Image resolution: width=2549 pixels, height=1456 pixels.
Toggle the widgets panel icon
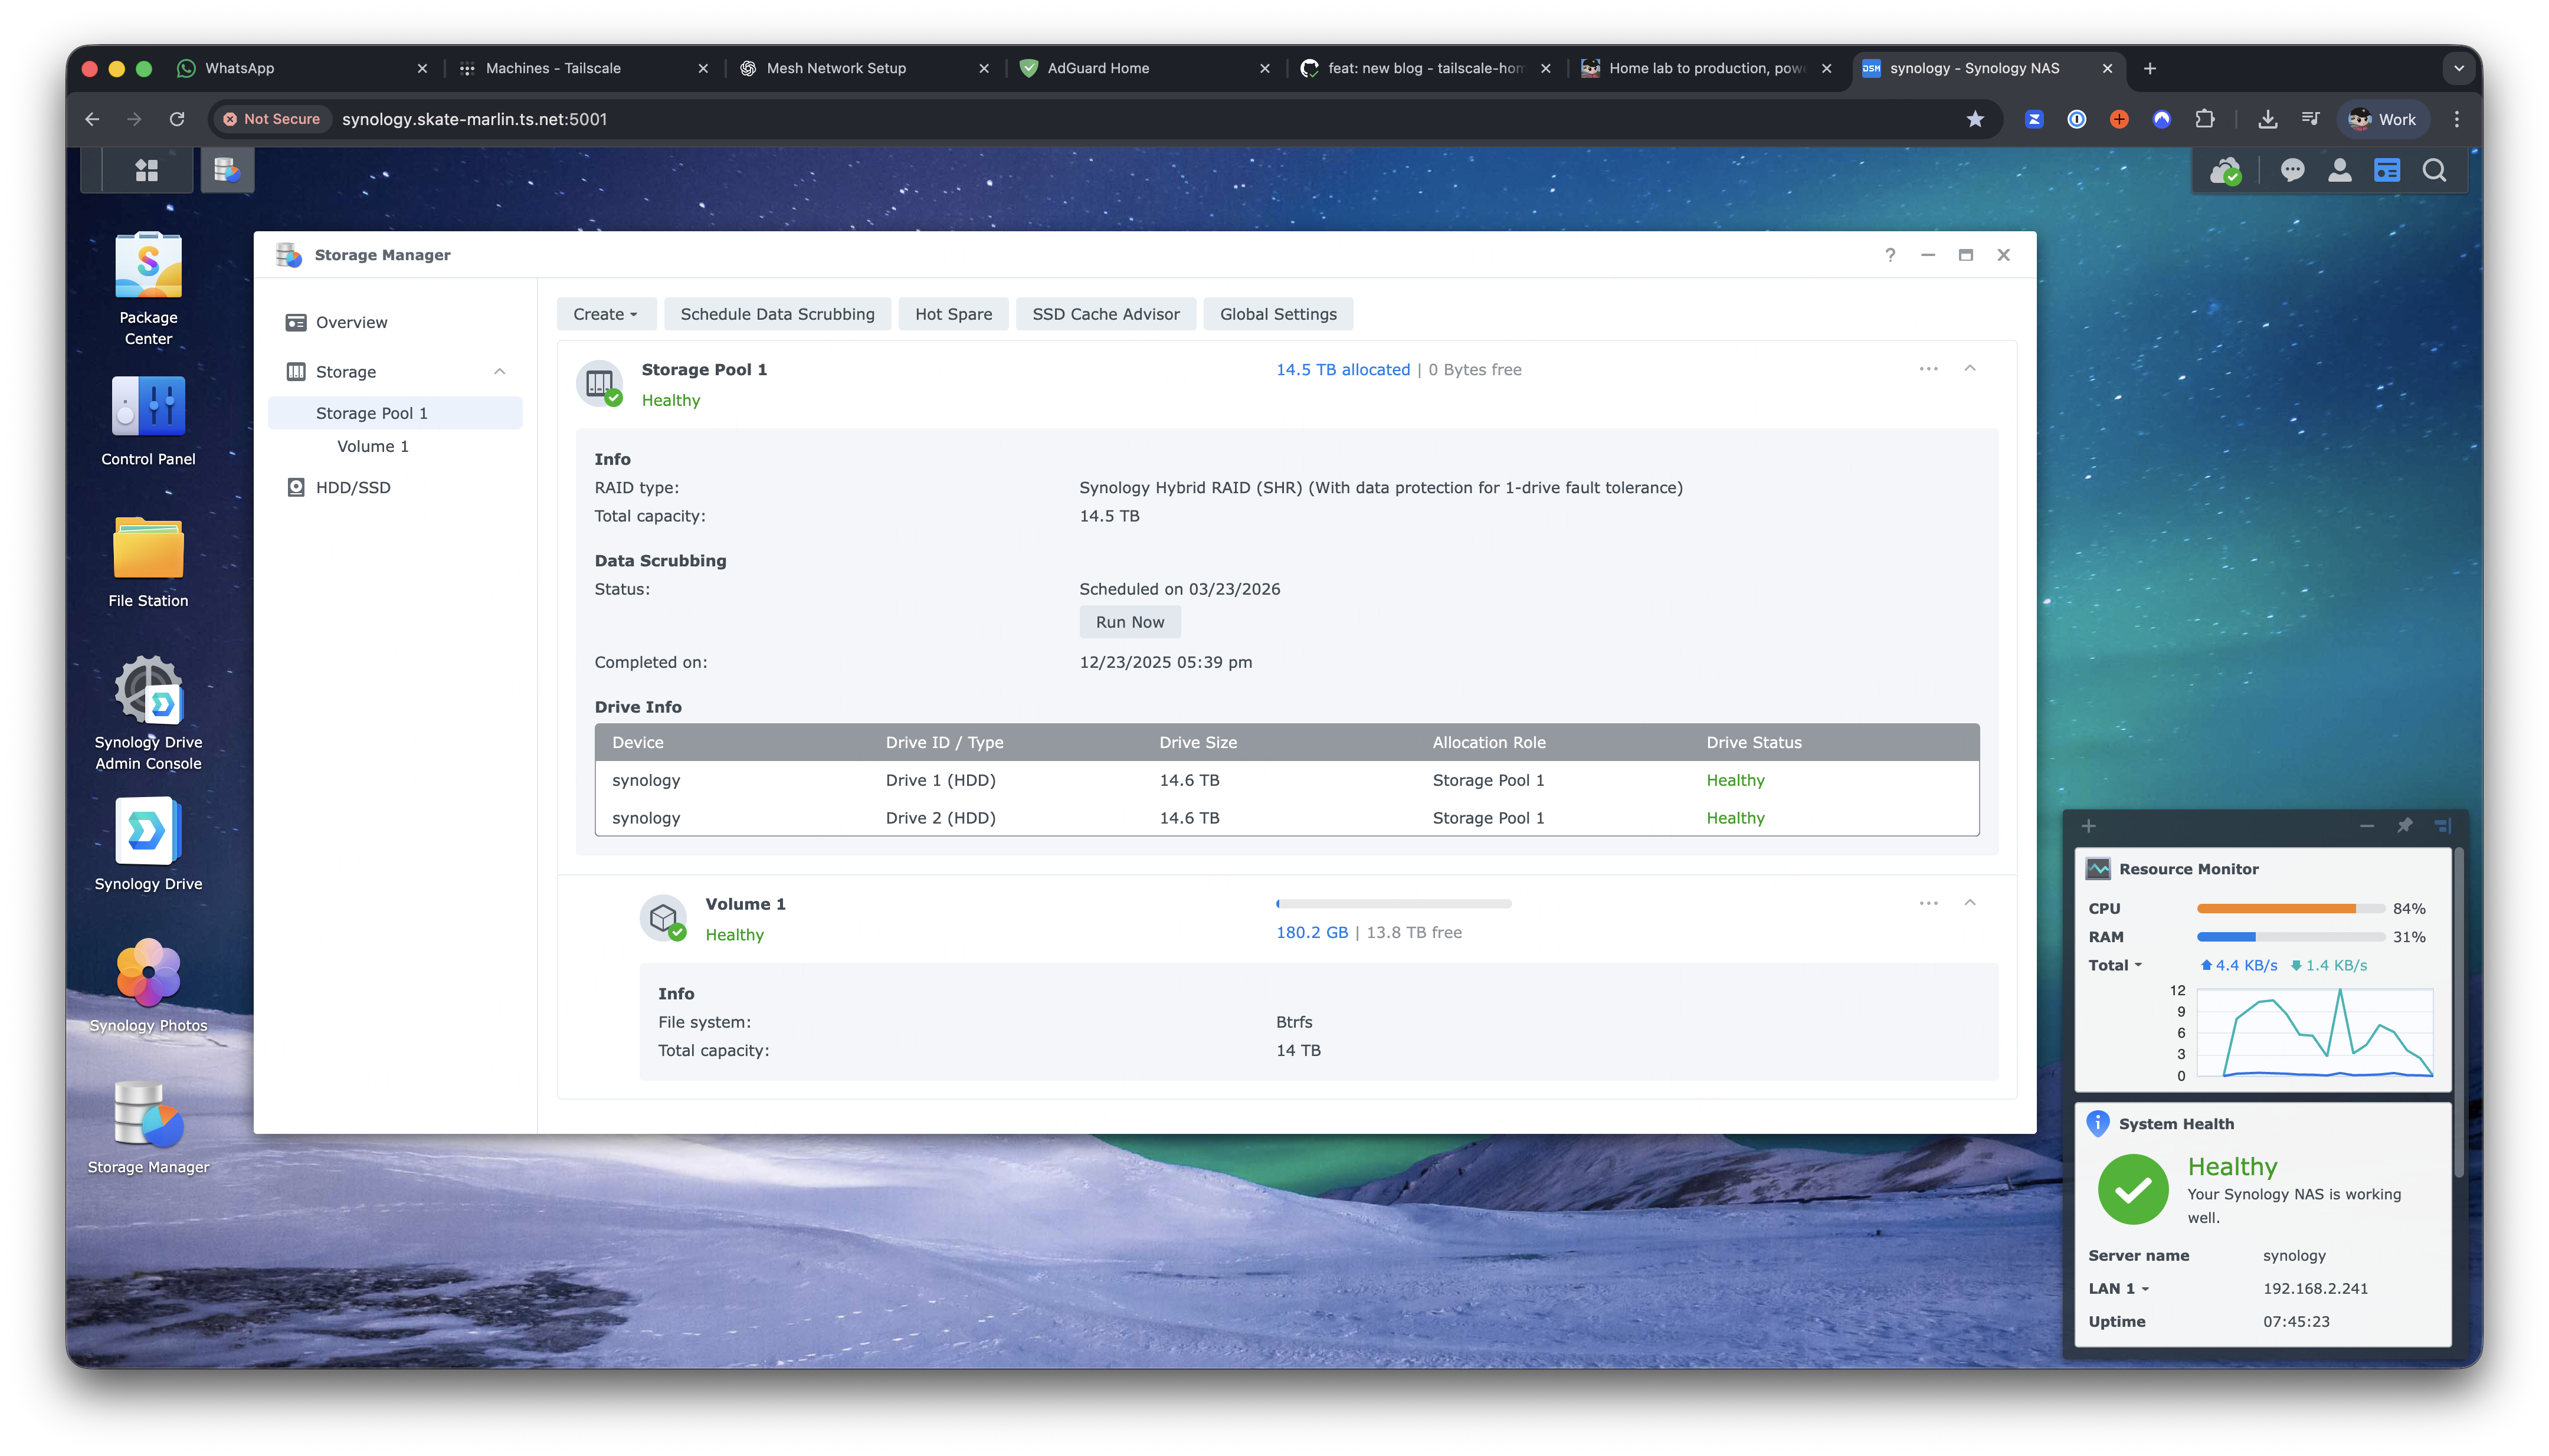click(2387, 171)
